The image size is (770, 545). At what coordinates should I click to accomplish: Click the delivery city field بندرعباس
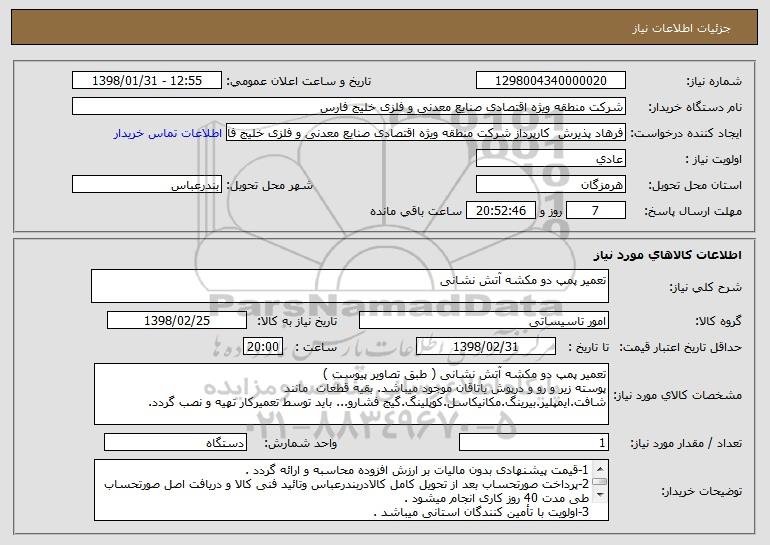coord(147,185)
